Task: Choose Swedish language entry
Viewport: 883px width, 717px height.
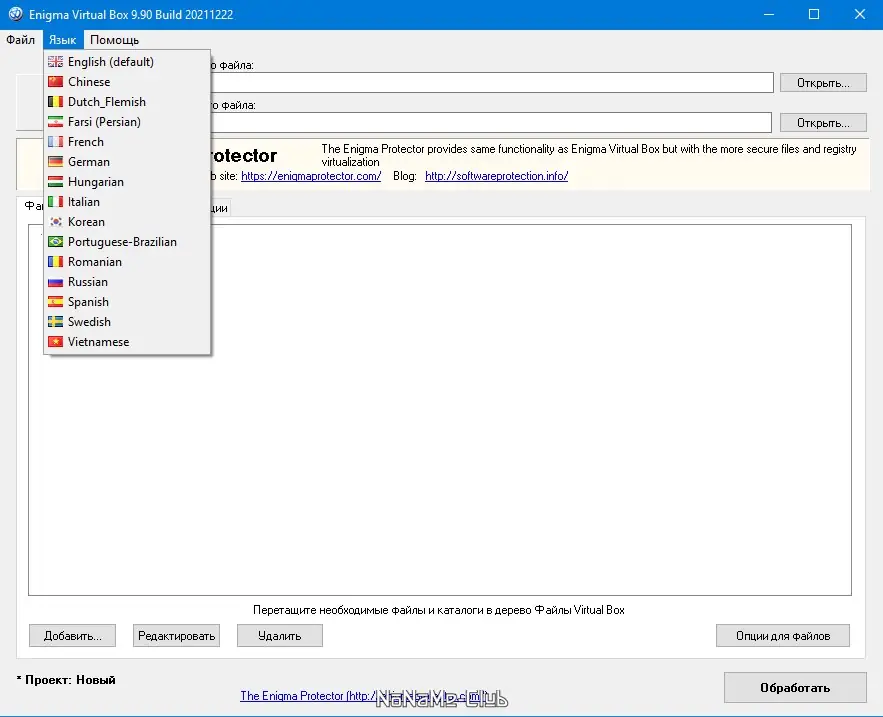Action: coord(127,322)
